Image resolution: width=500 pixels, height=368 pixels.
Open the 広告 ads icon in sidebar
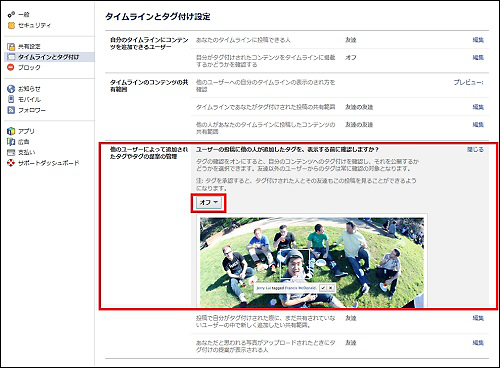point(11,142)
